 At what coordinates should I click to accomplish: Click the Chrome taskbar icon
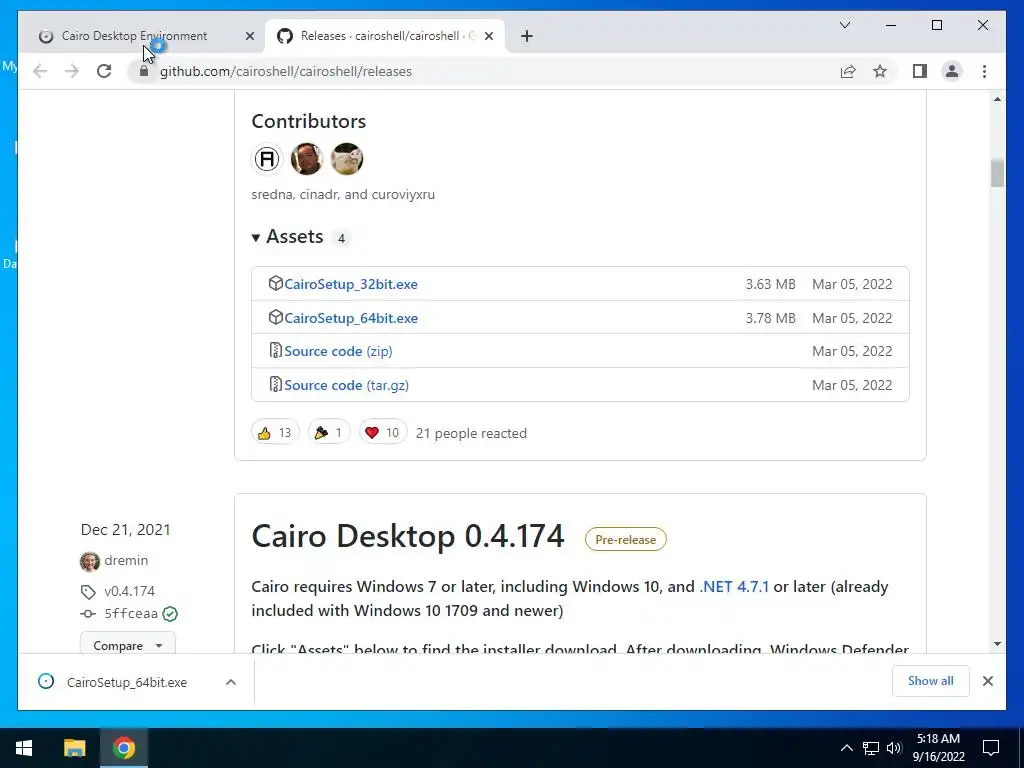coord(123,748)
